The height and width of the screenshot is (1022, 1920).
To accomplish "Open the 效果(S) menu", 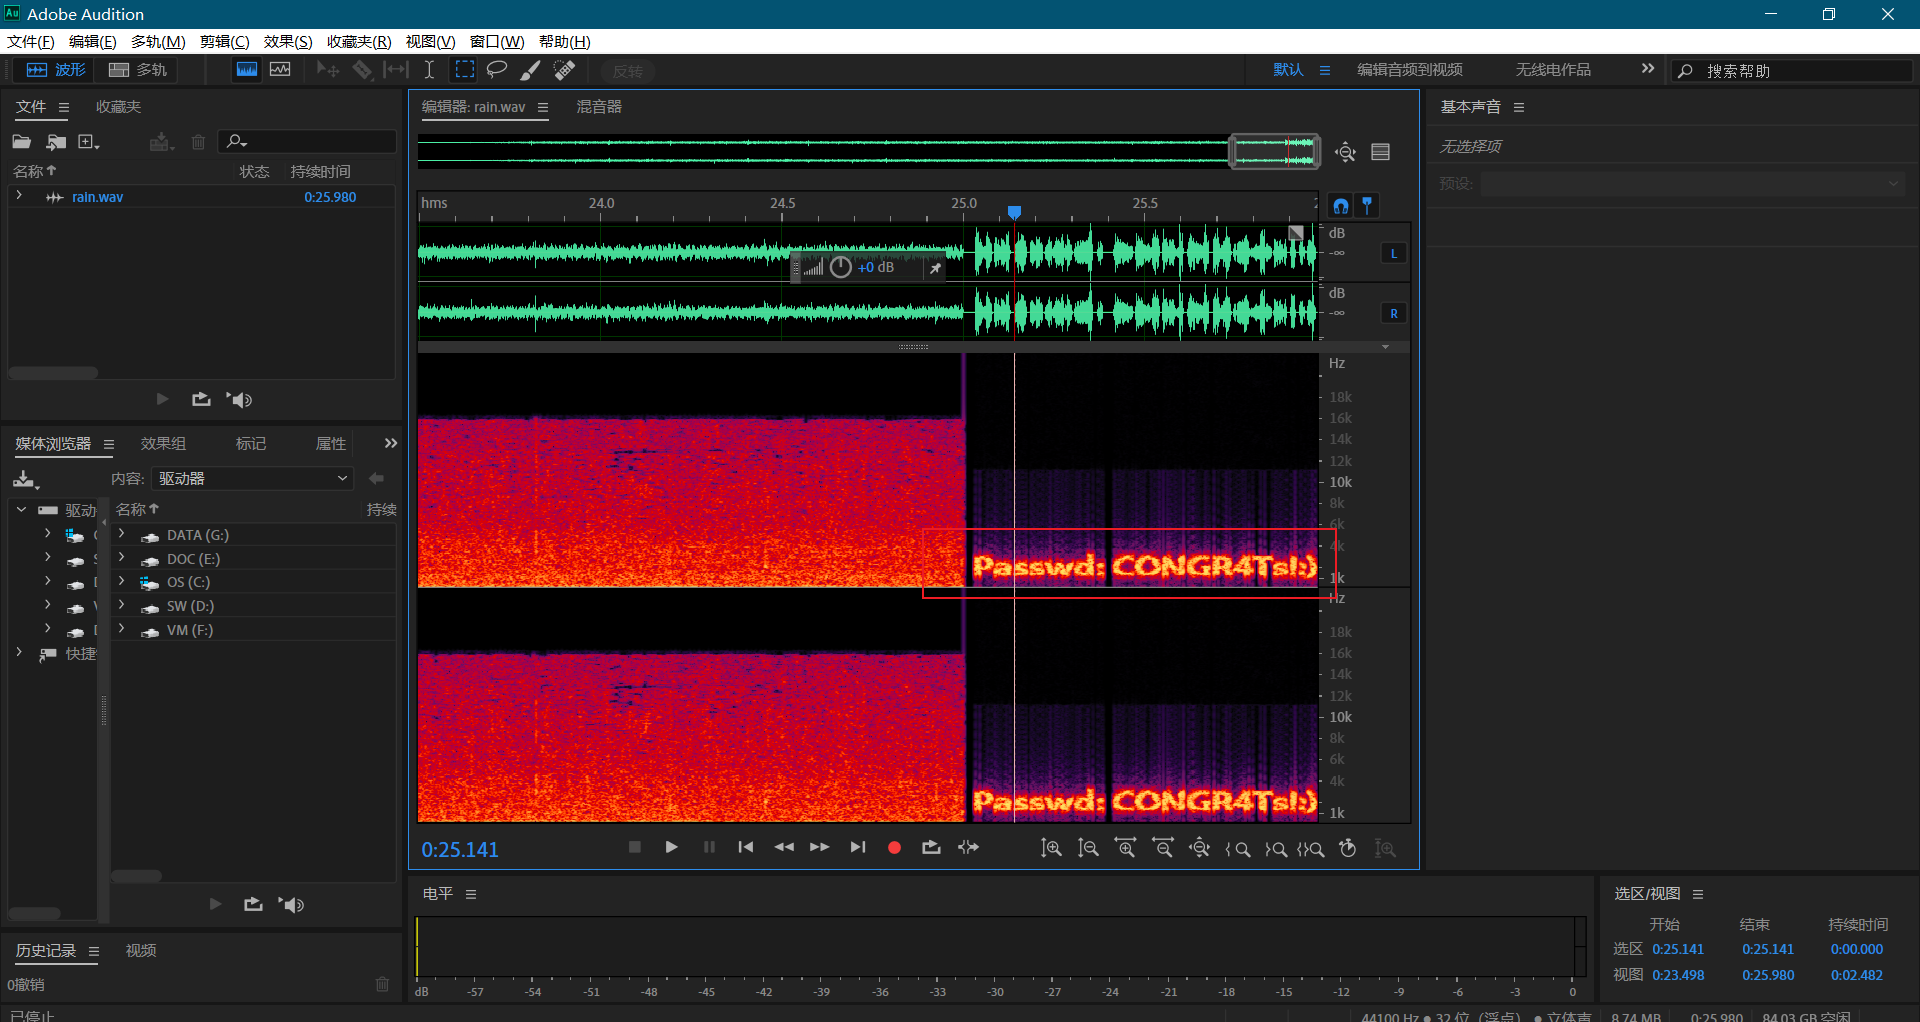I will 288,42.
